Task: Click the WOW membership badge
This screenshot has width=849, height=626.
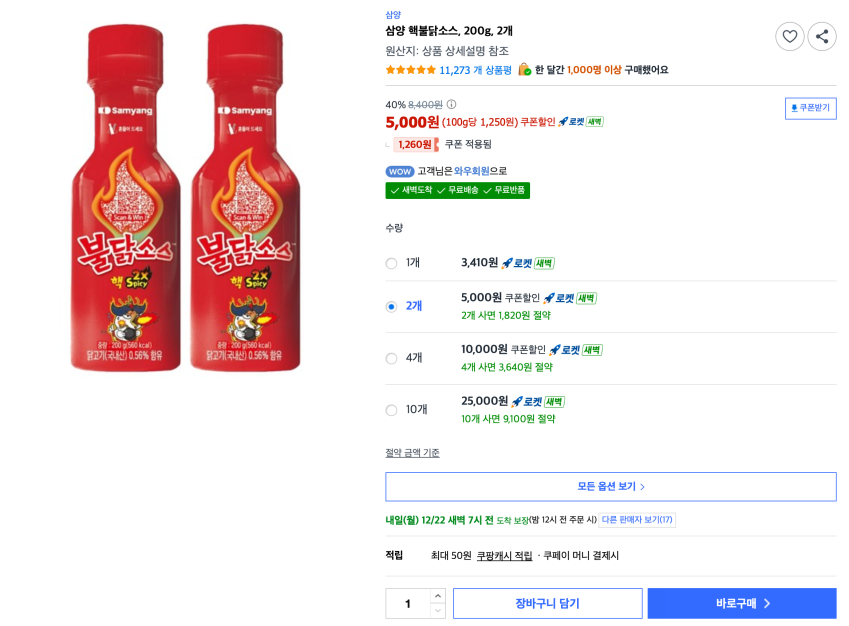Action: (x=399, y=171)
